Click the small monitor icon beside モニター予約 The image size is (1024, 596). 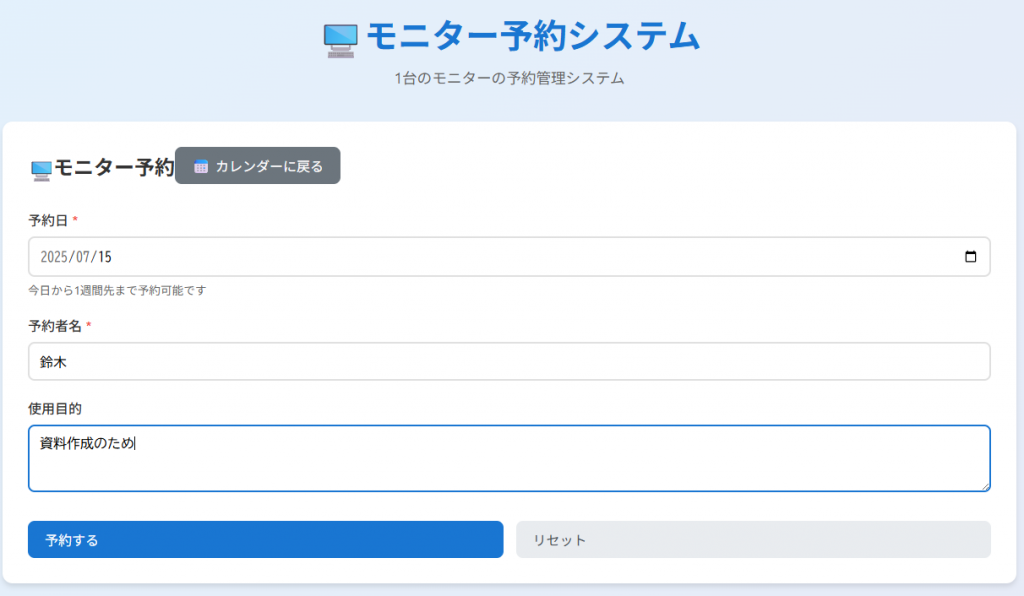41,170
